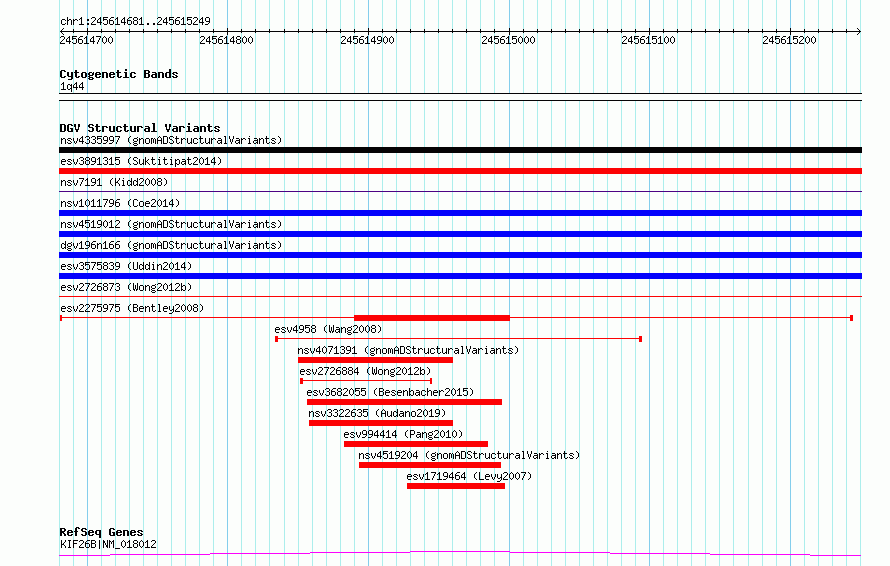Click ruler position label 245614800
890x566 pixels.
click(226, 40)
